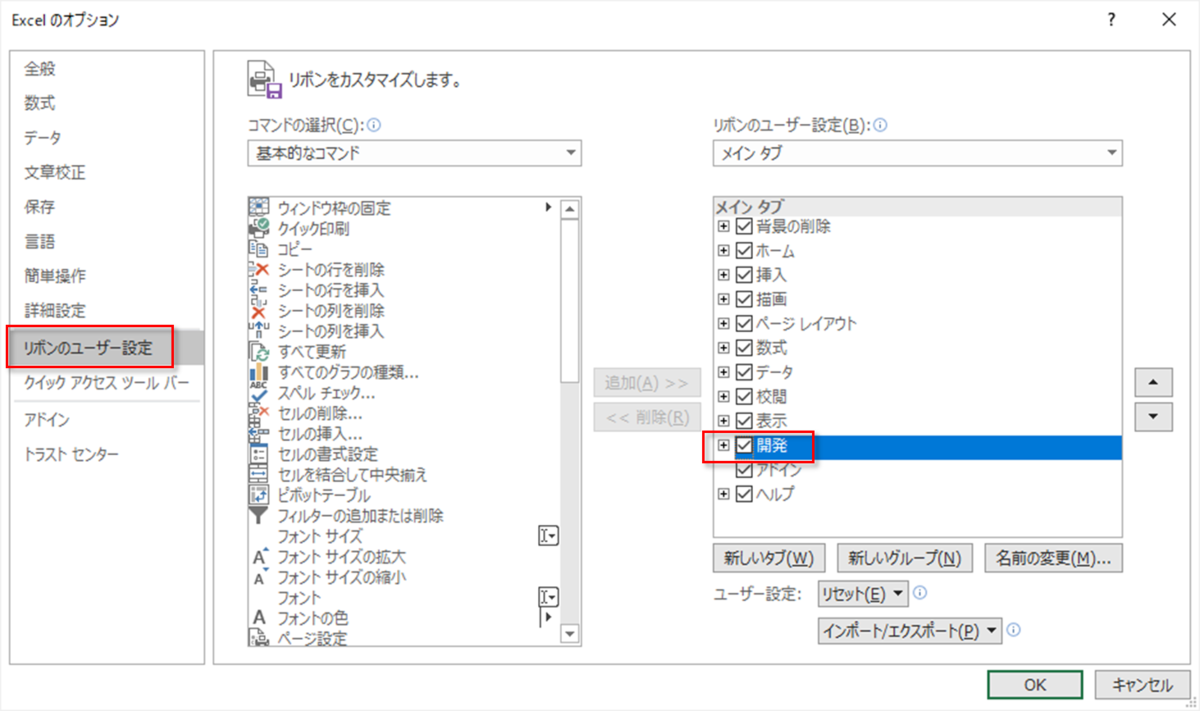Select the すべて更新 refresh icon
Viewport: 1200px width, 711px height.
click(258, 351)
